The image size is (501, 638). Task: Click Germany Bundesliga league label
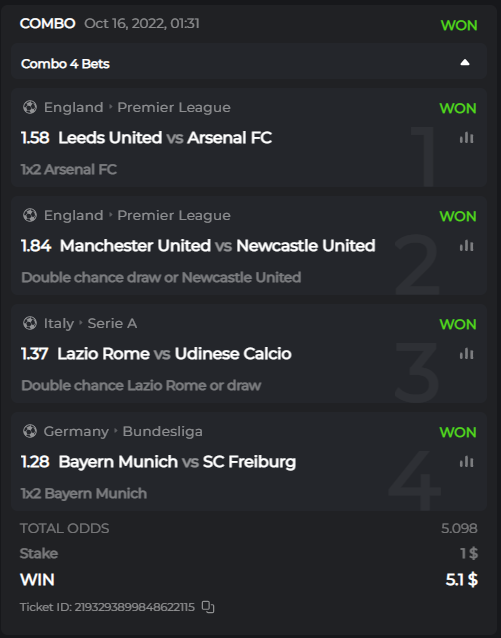click(x=123, y=431)
